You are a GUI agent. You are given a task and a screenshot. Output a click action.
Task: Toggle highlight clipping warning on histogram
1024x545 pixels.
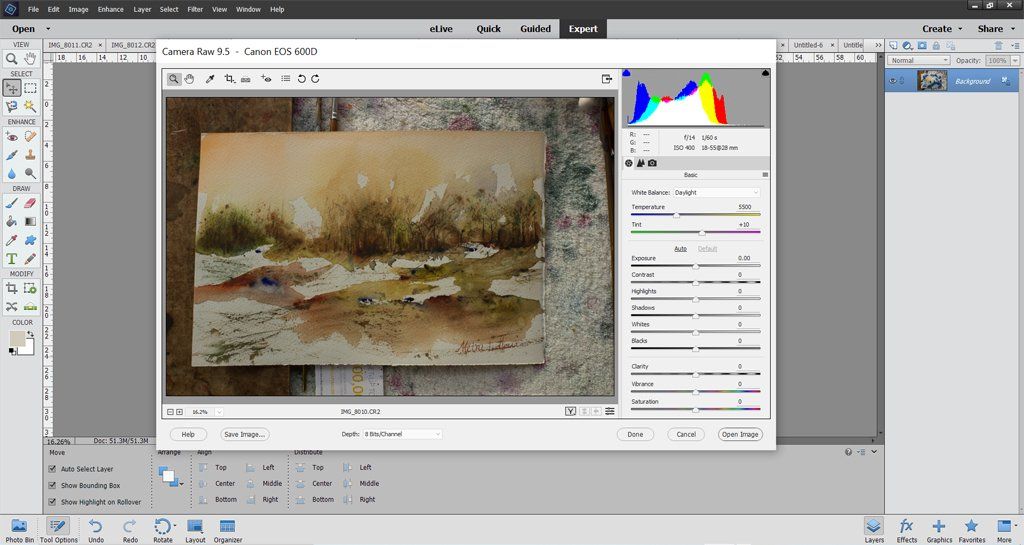(765, 73)
